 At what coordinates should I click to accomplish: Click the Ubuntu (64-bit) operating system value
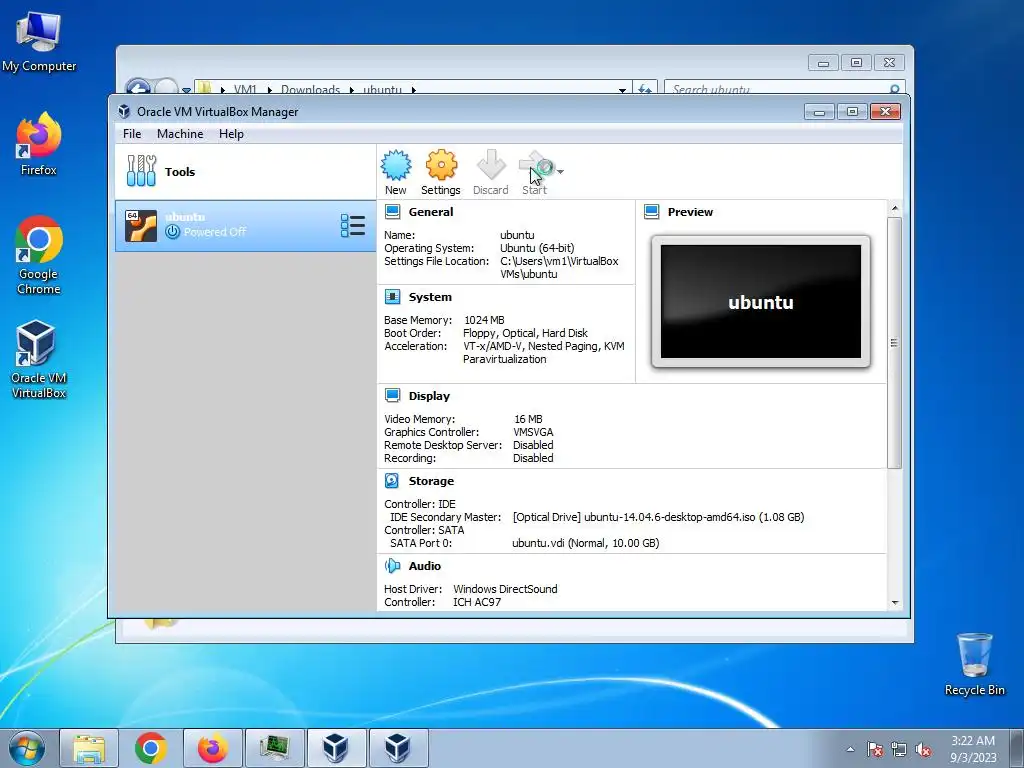[x=537, y=248]
